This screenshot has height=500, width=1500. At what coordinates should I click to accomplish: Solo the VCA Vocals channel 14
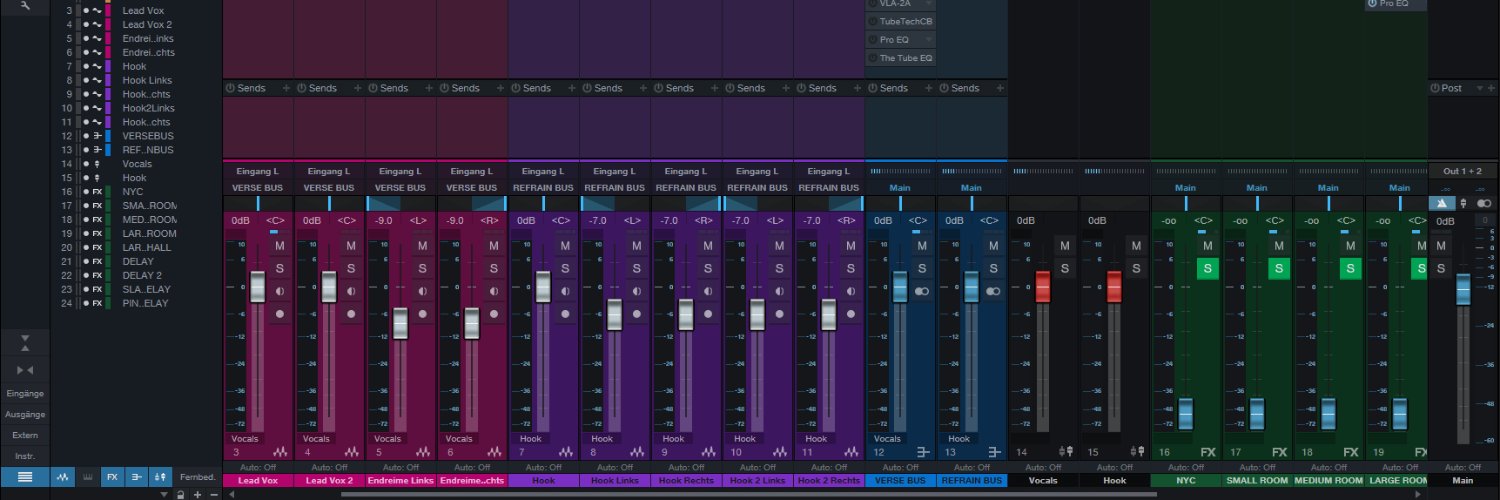1064,268
